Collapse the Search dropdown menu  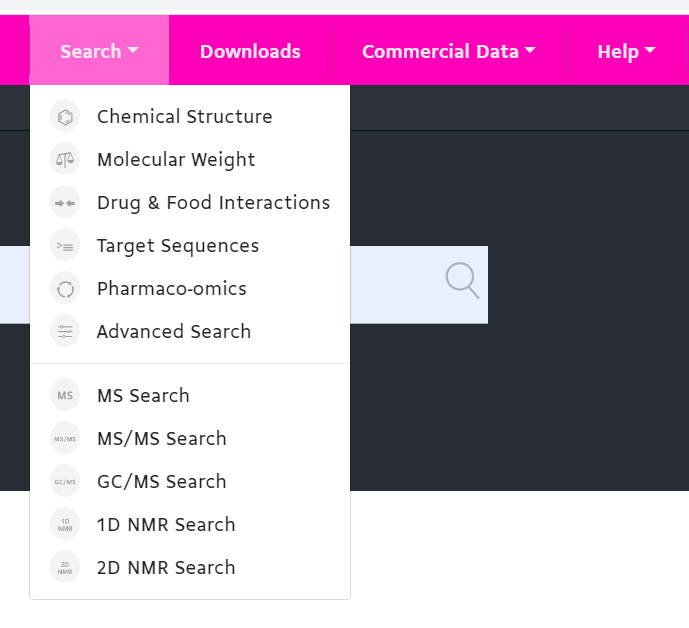[x=99, y=51]
